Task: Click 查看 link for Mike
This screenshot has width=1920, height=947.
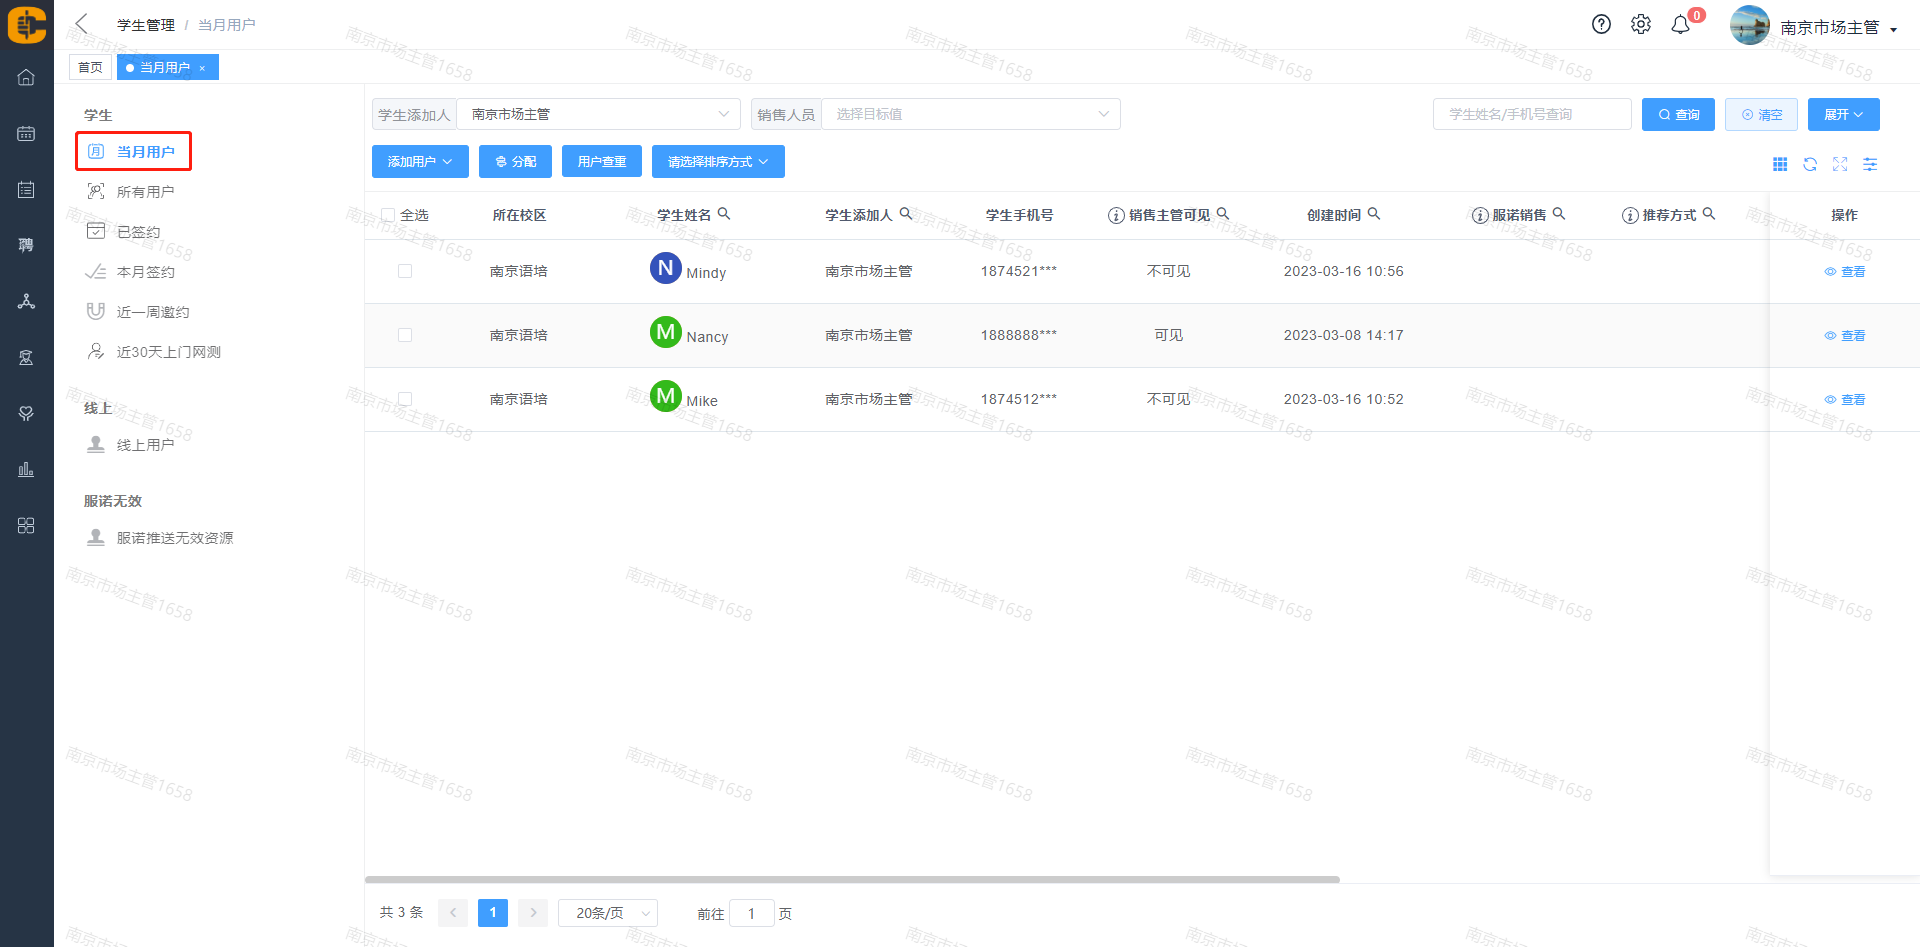Action: [x=1845, y=400]
